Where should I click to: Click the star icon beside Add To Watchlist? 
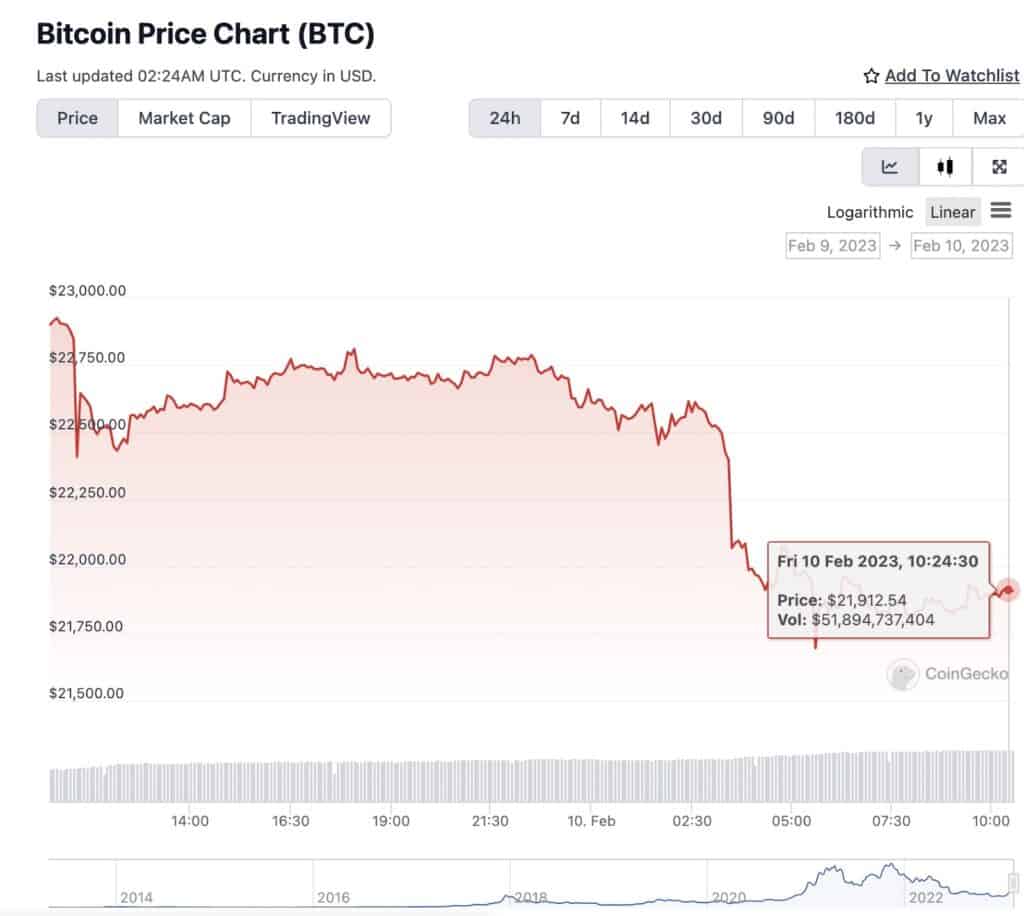coord(871,76)
